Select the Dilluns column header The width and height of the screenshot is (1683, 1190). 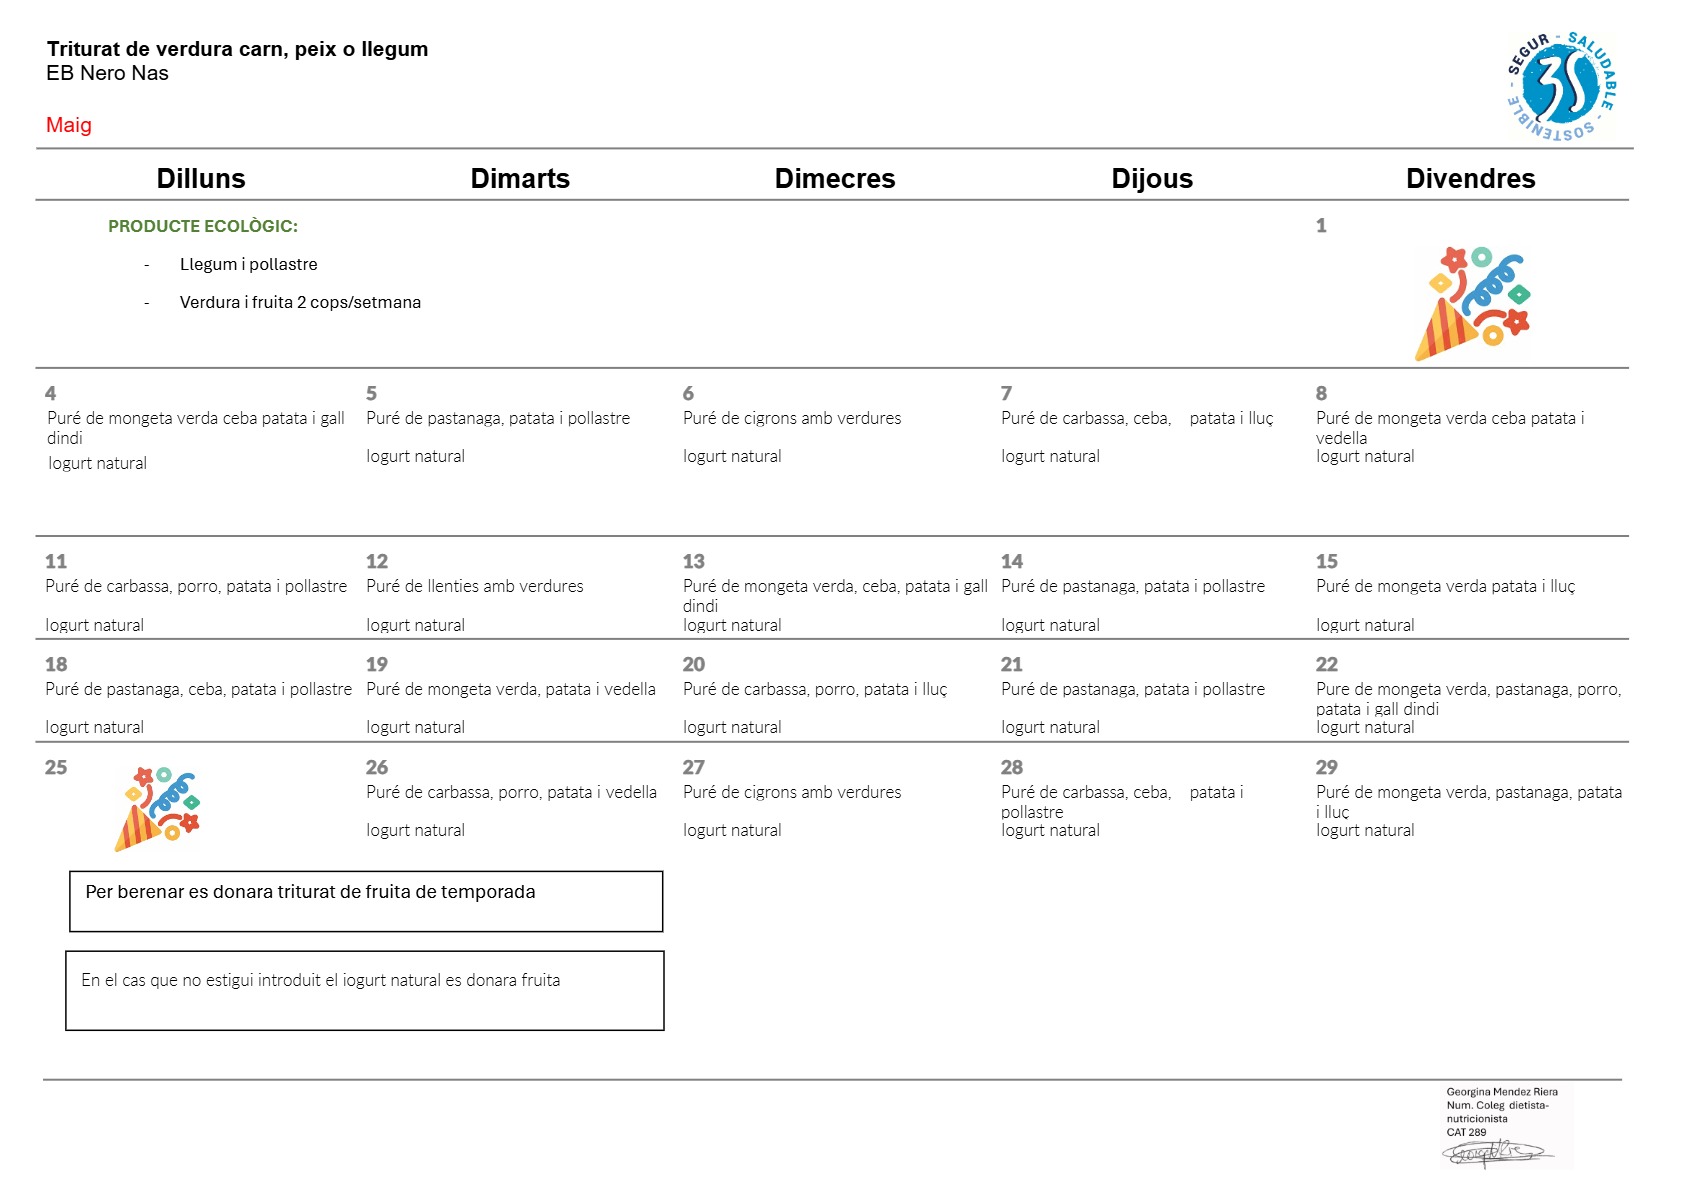201,178
